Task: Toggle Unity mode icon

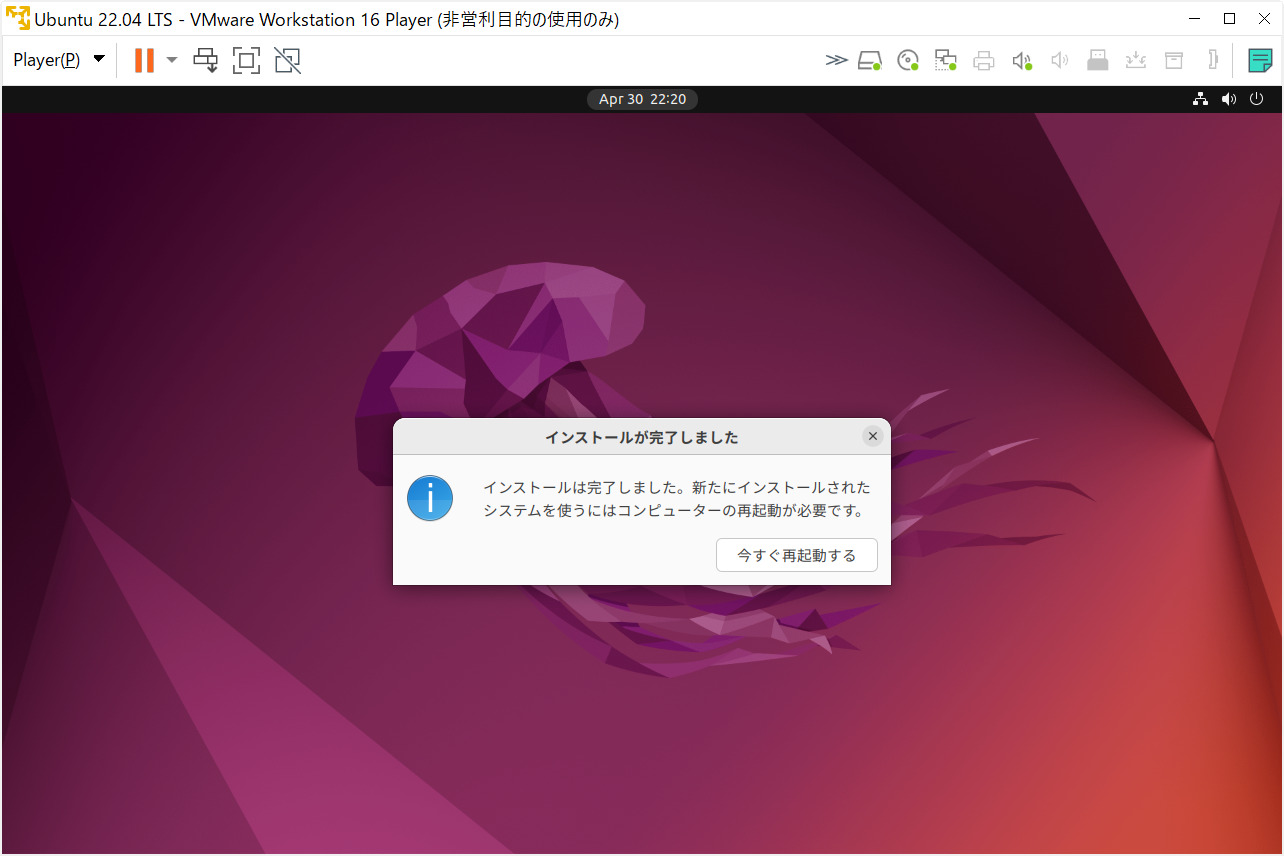Action: (x=288, y=61)
